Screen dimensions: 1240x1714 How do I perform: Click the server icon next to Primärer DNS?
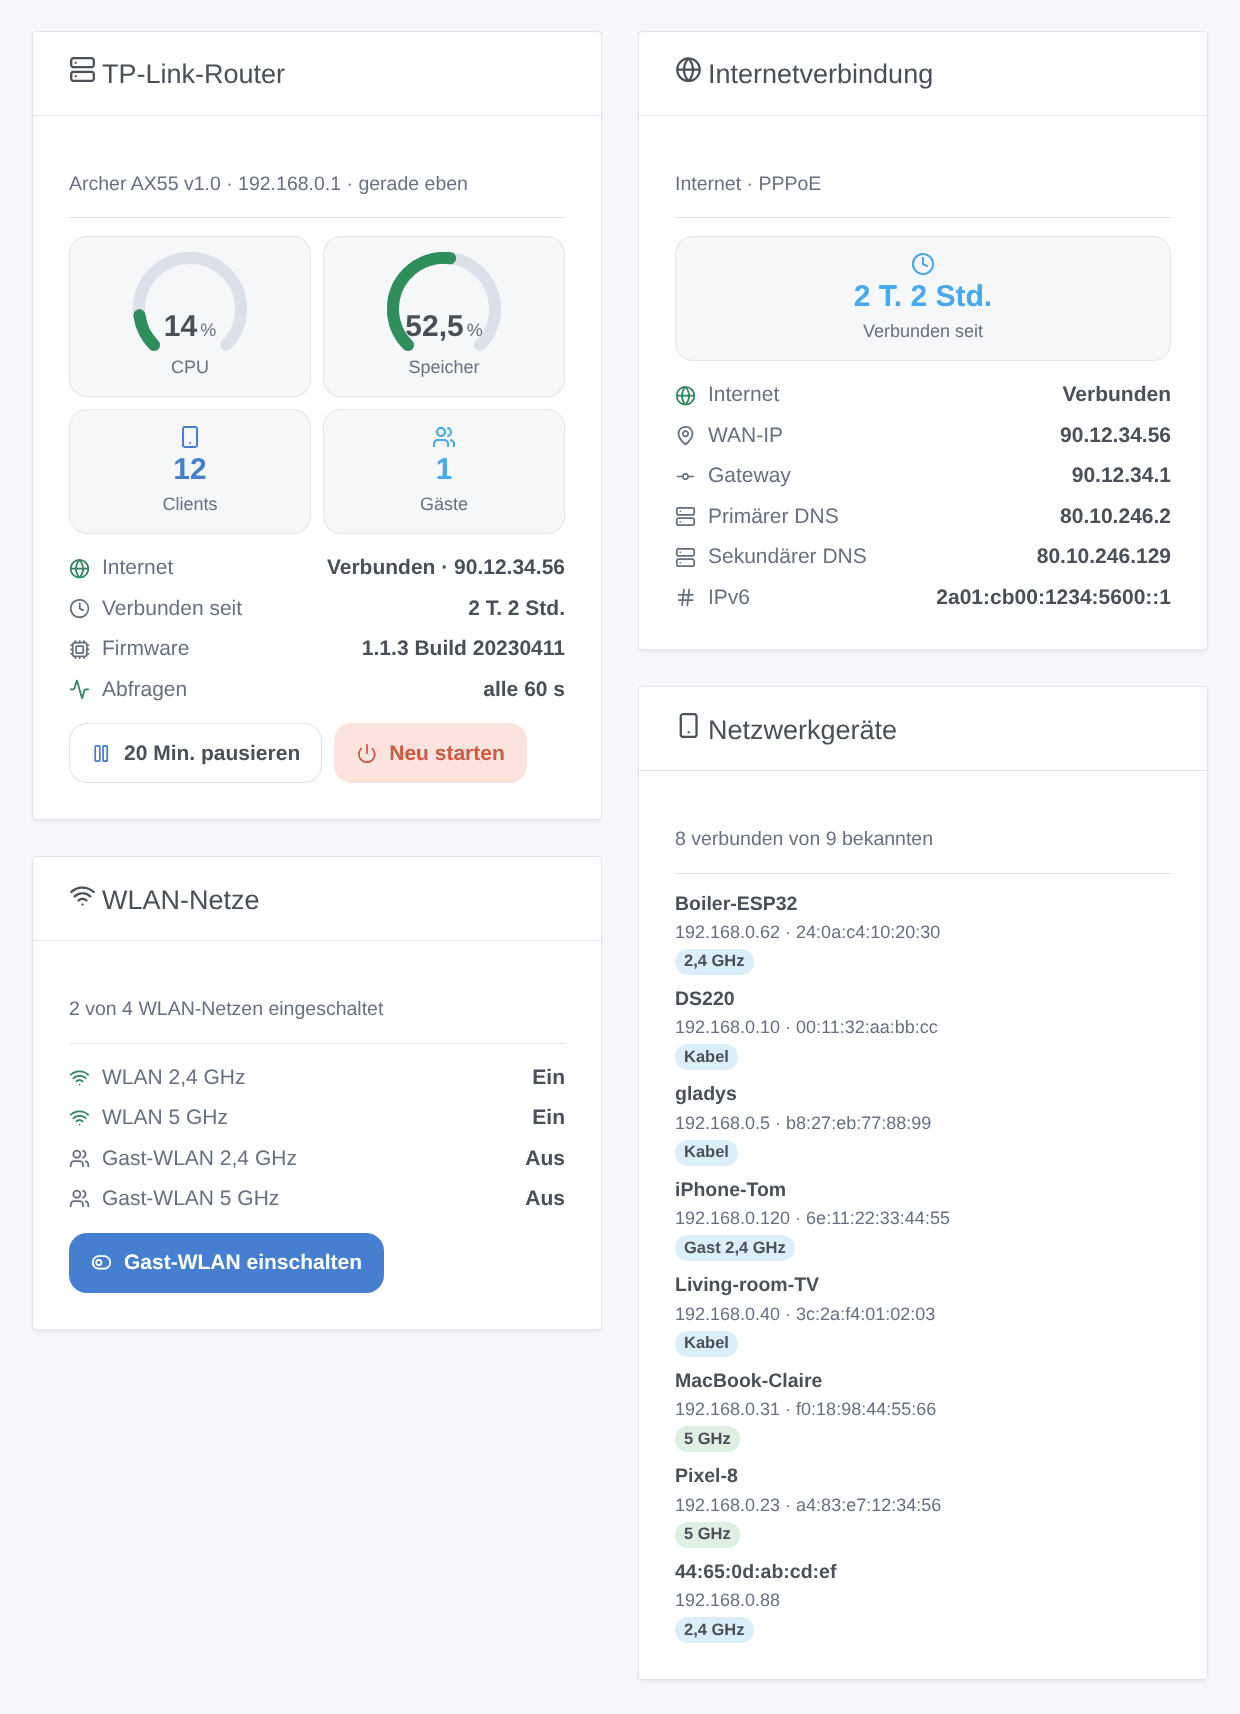pyautogui.click(x=686, y=517)
